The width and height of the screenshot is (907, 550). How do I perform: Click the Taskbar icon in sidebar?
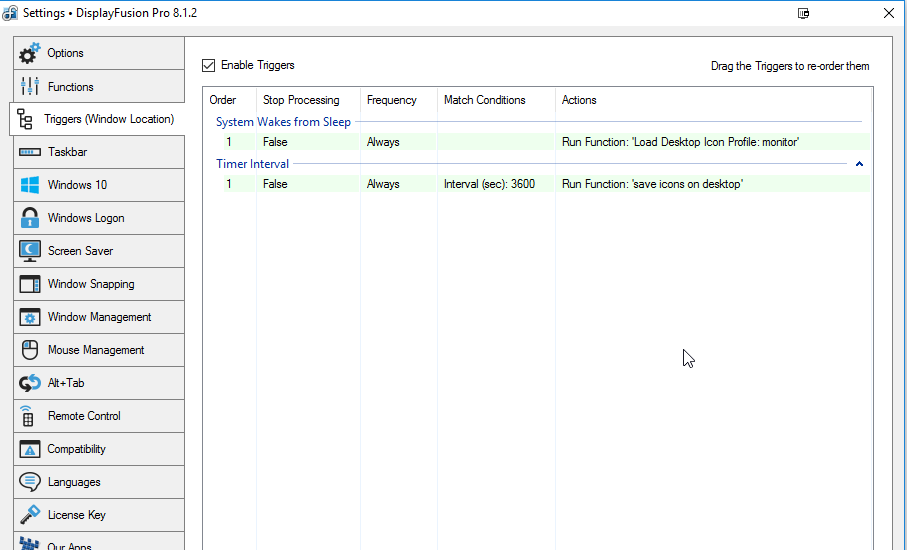coord(30,152)
